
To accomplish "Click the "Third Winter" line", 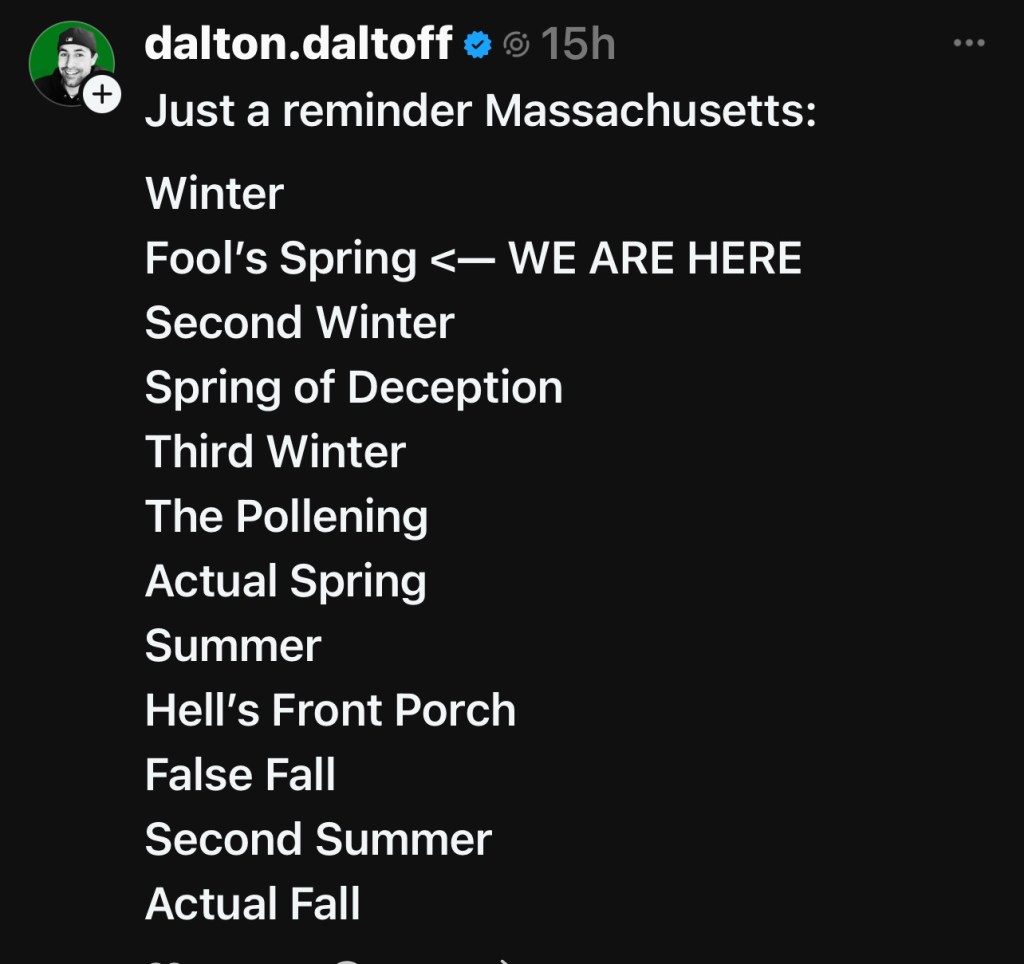I will (x=275, y=452).
